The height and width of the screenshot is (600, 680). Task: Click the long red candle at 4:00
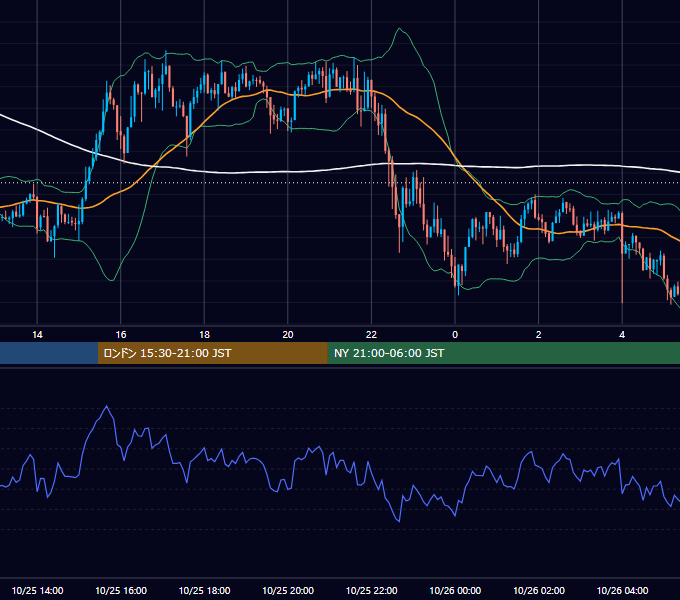coord(622,257)
